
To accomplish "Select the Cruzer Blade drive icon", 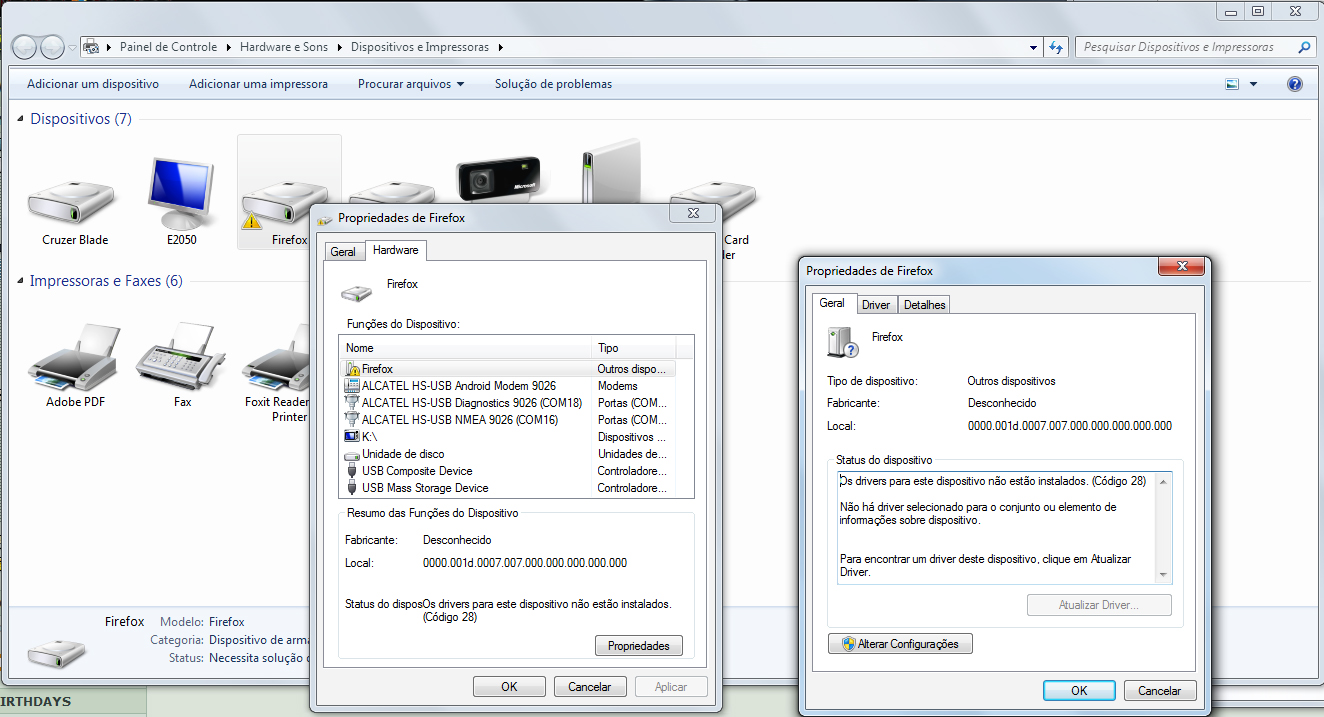I will point(74,197).
